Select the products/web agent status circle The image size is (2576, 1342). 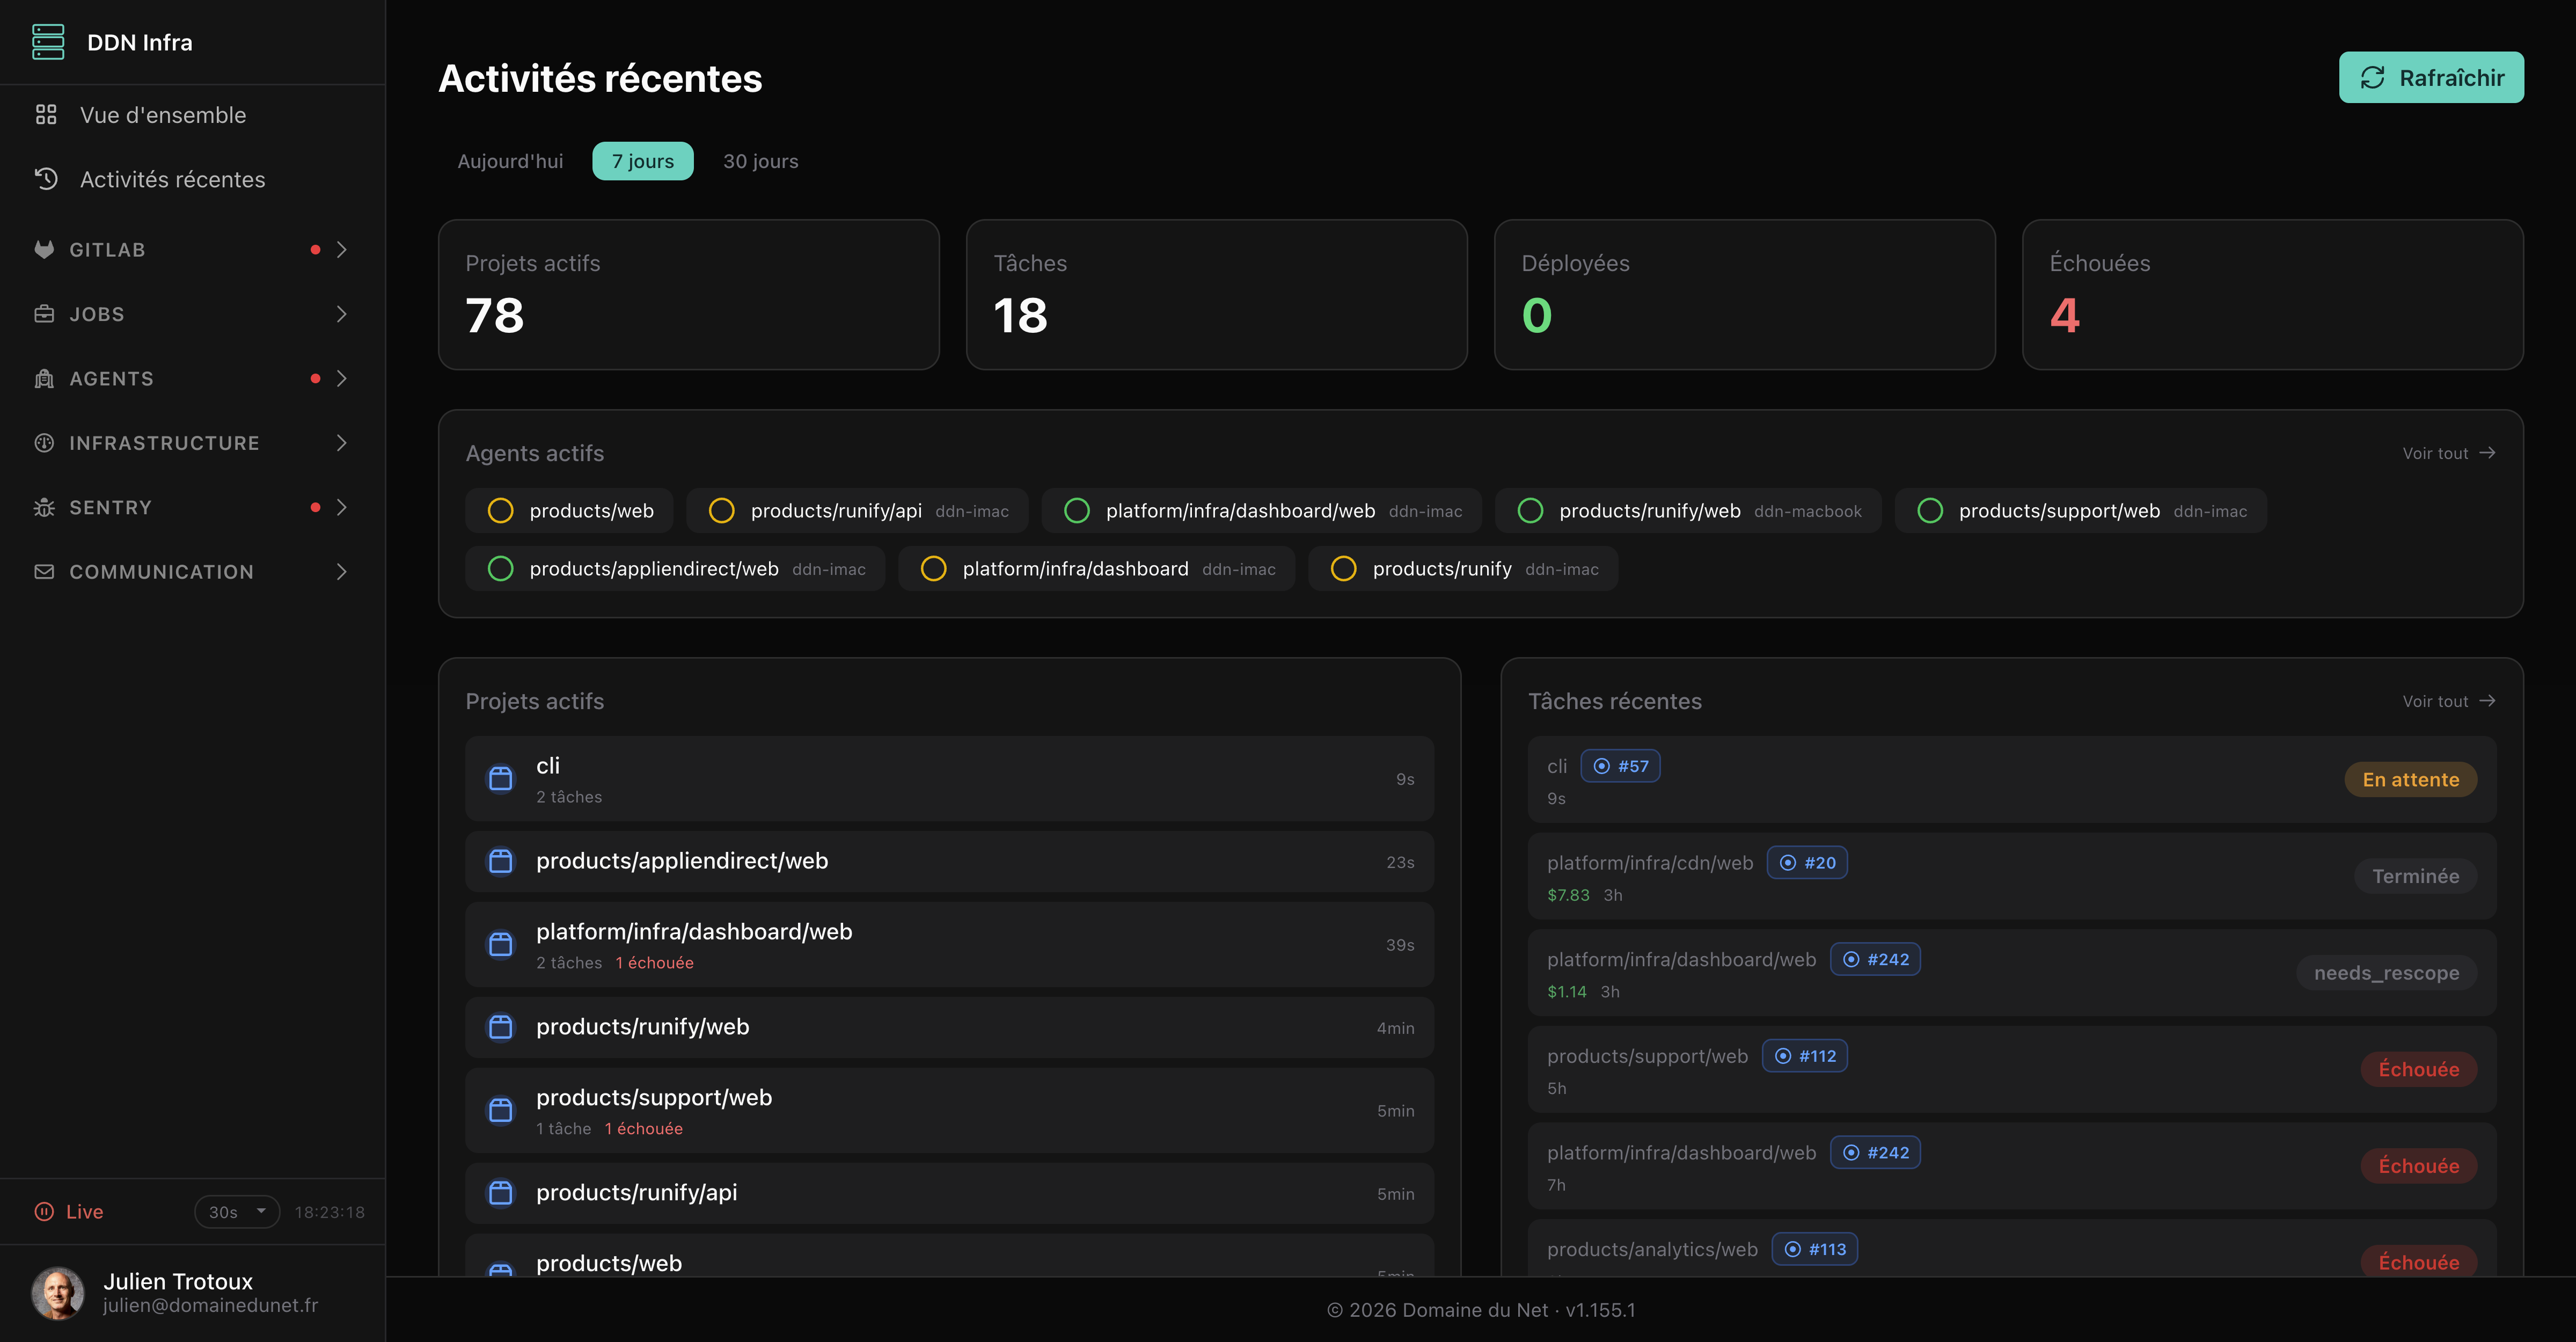500,511
